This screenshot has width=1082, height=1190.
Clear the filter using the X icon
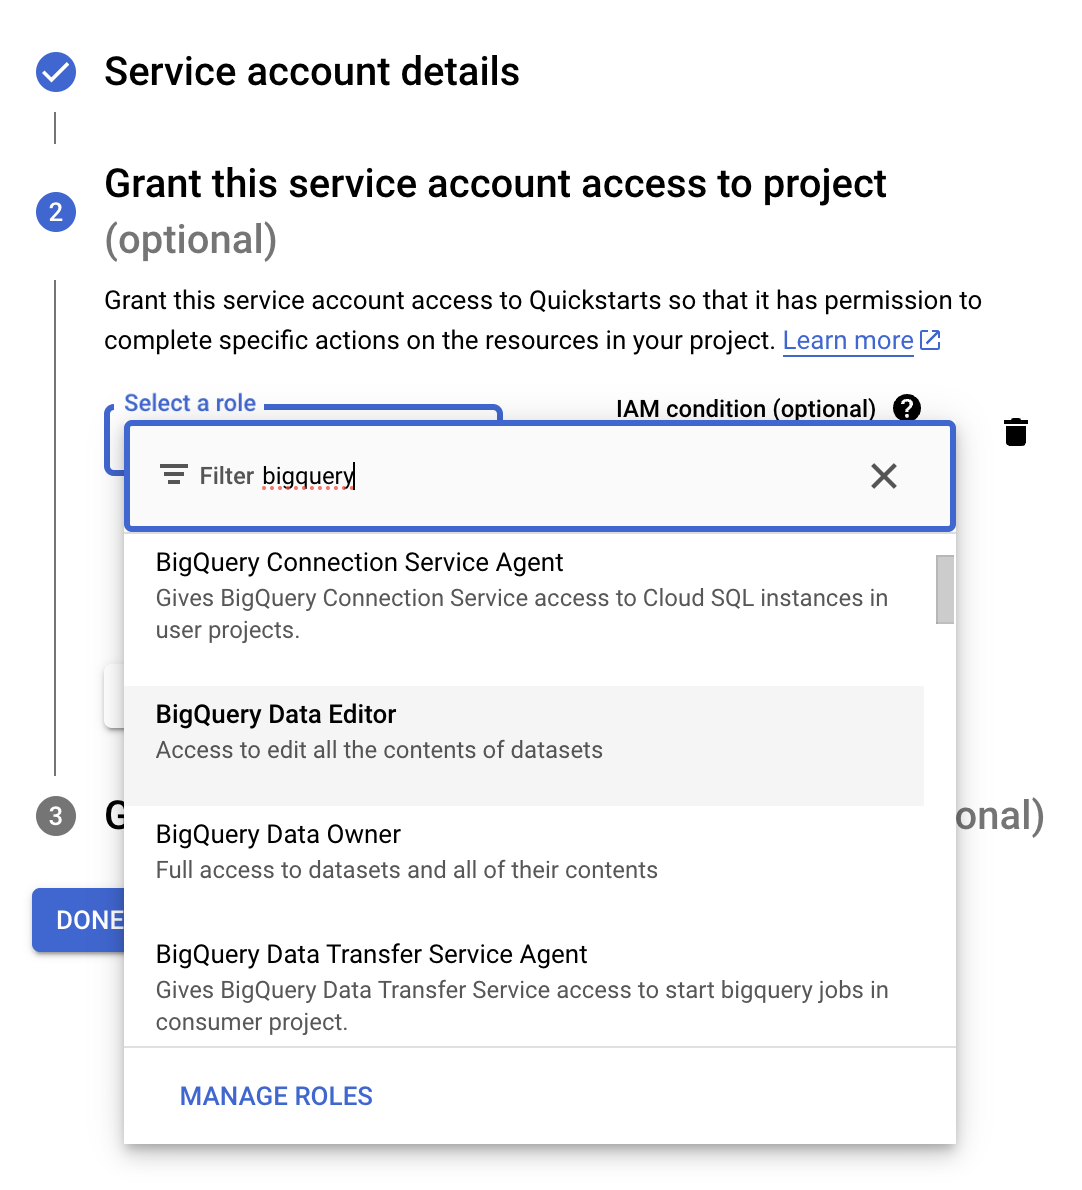pos(884,476)
